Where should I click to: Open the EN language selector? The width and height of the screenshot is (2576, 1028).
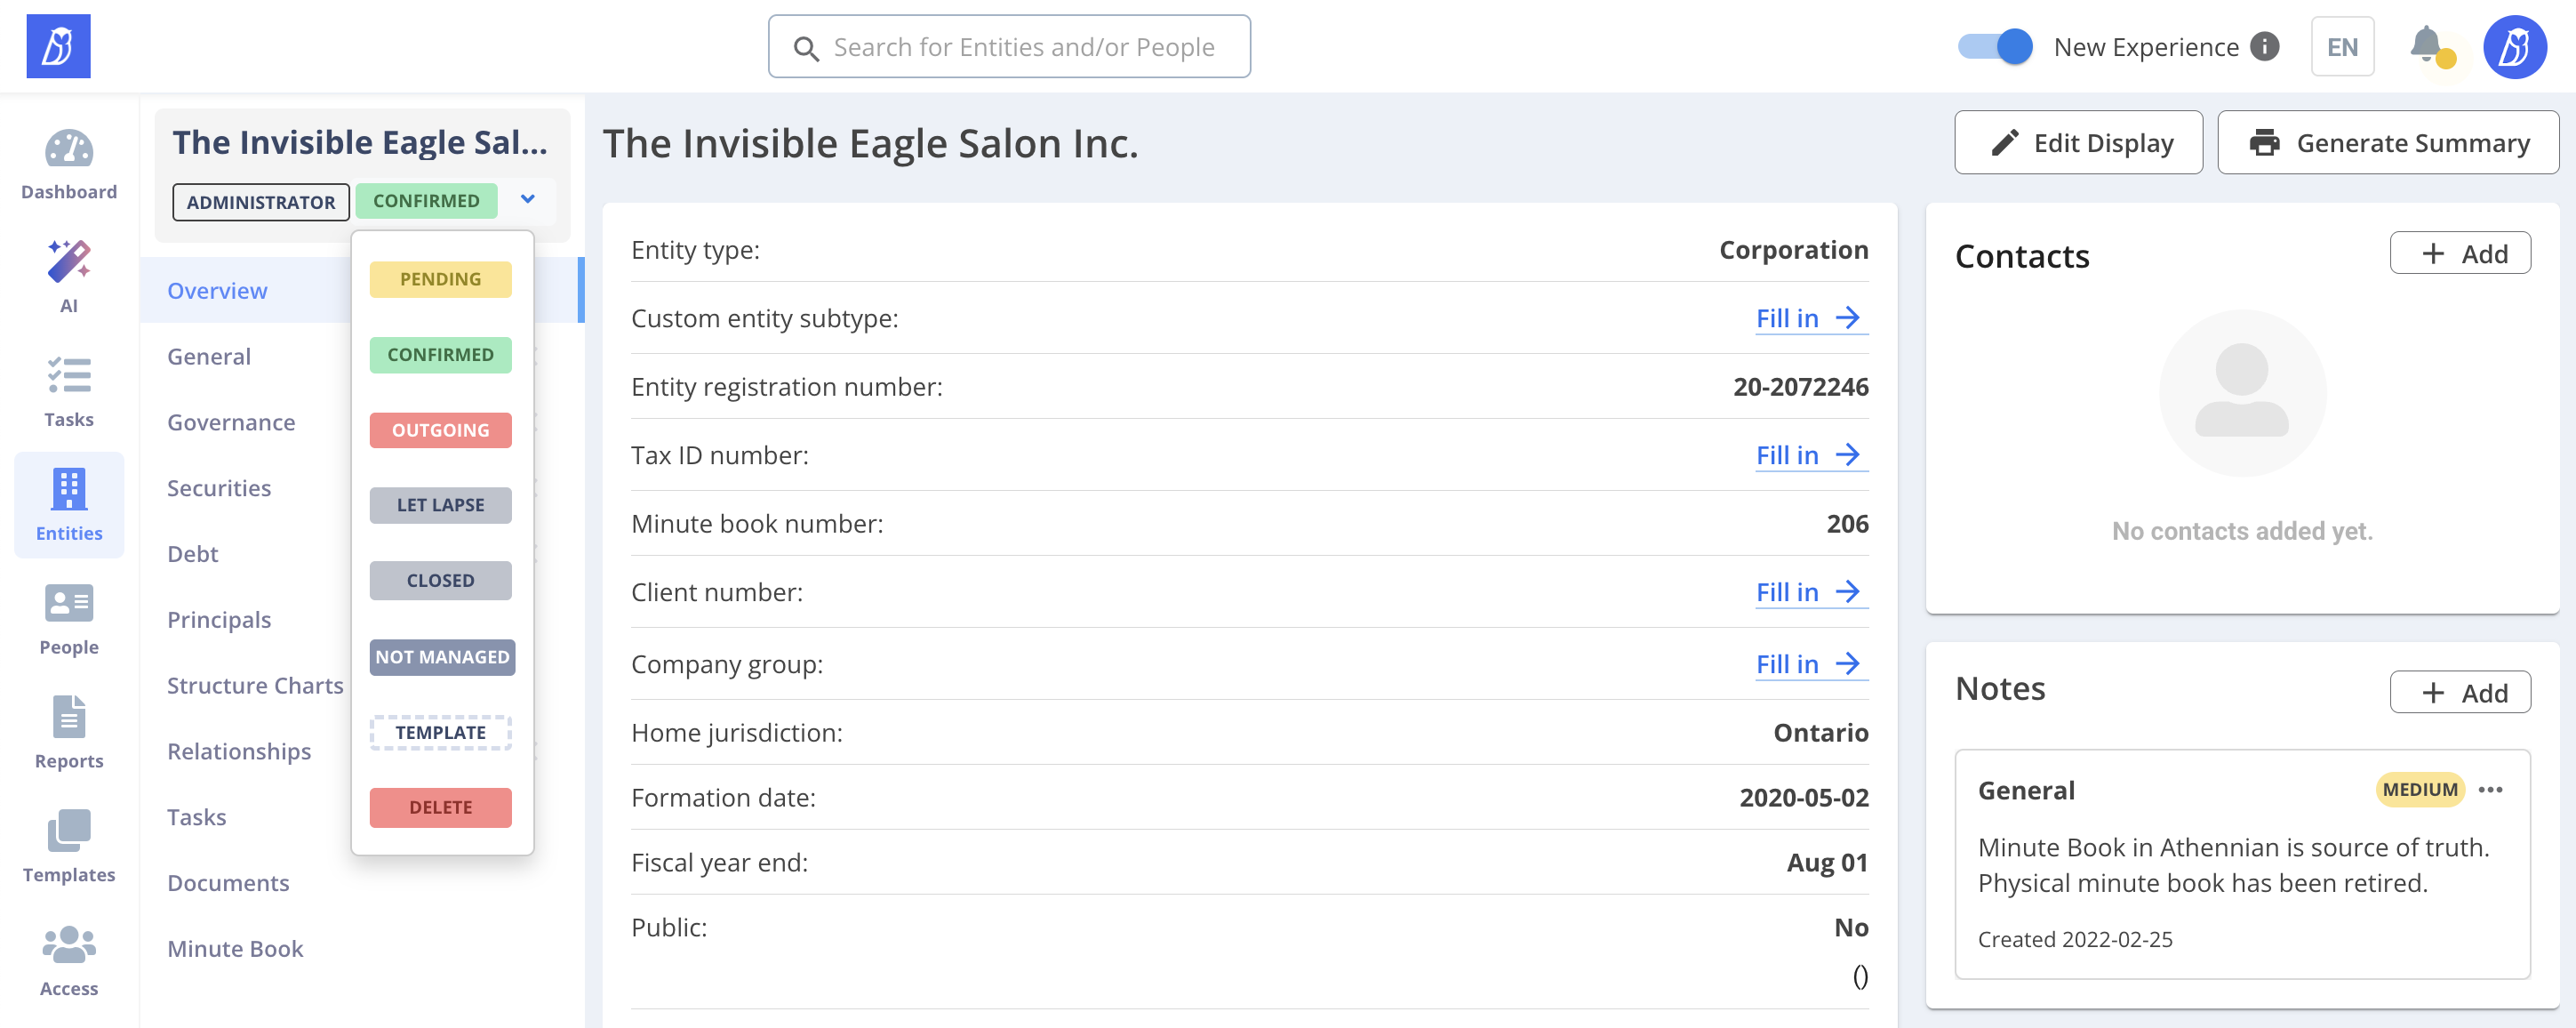(x=2342, y=46)
